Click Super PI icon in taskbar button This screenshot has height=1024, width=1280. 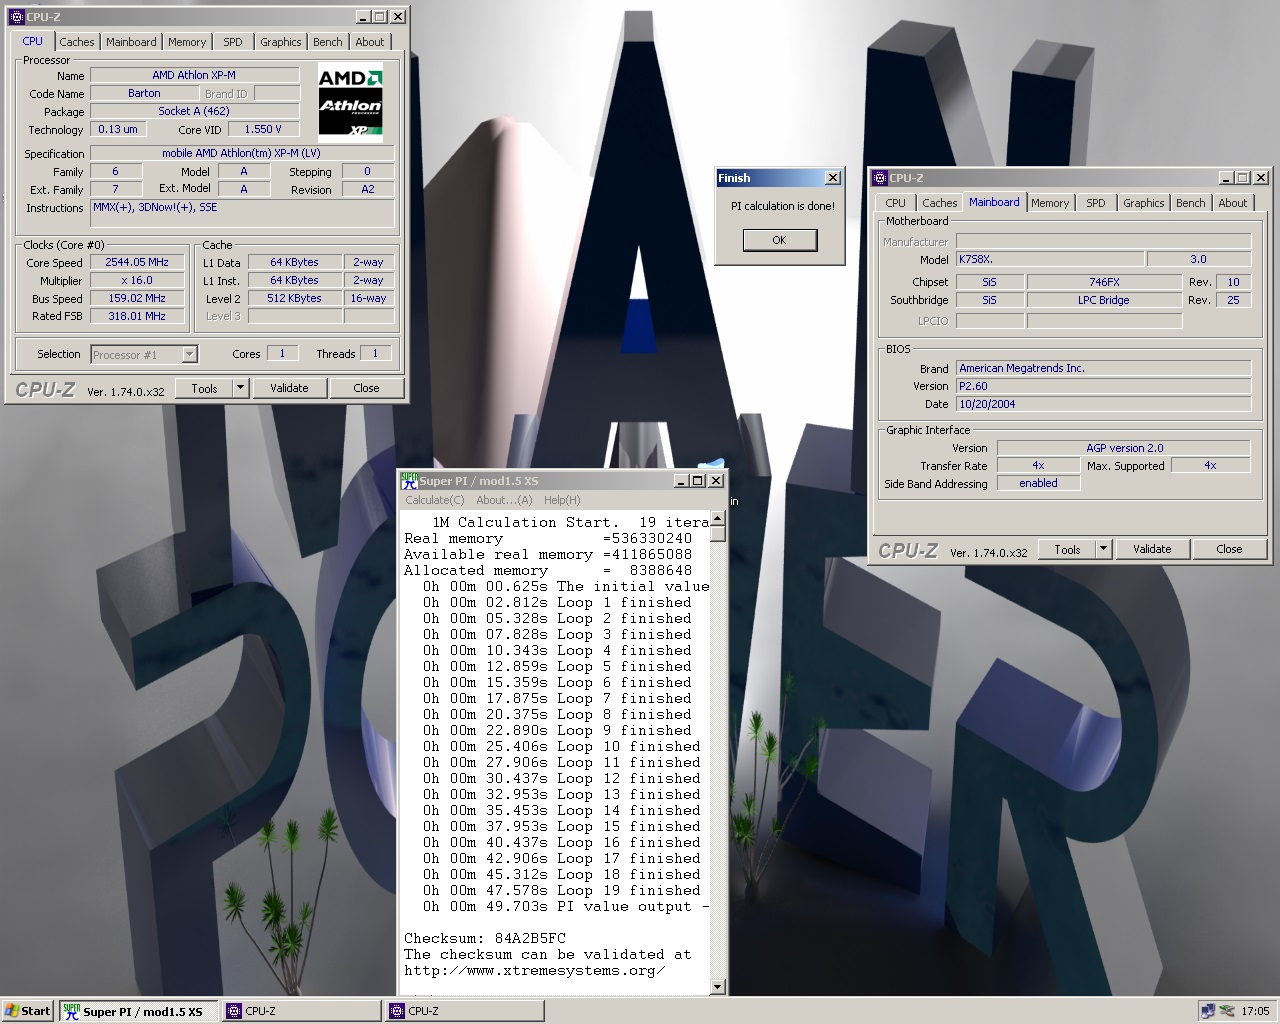71,1011
